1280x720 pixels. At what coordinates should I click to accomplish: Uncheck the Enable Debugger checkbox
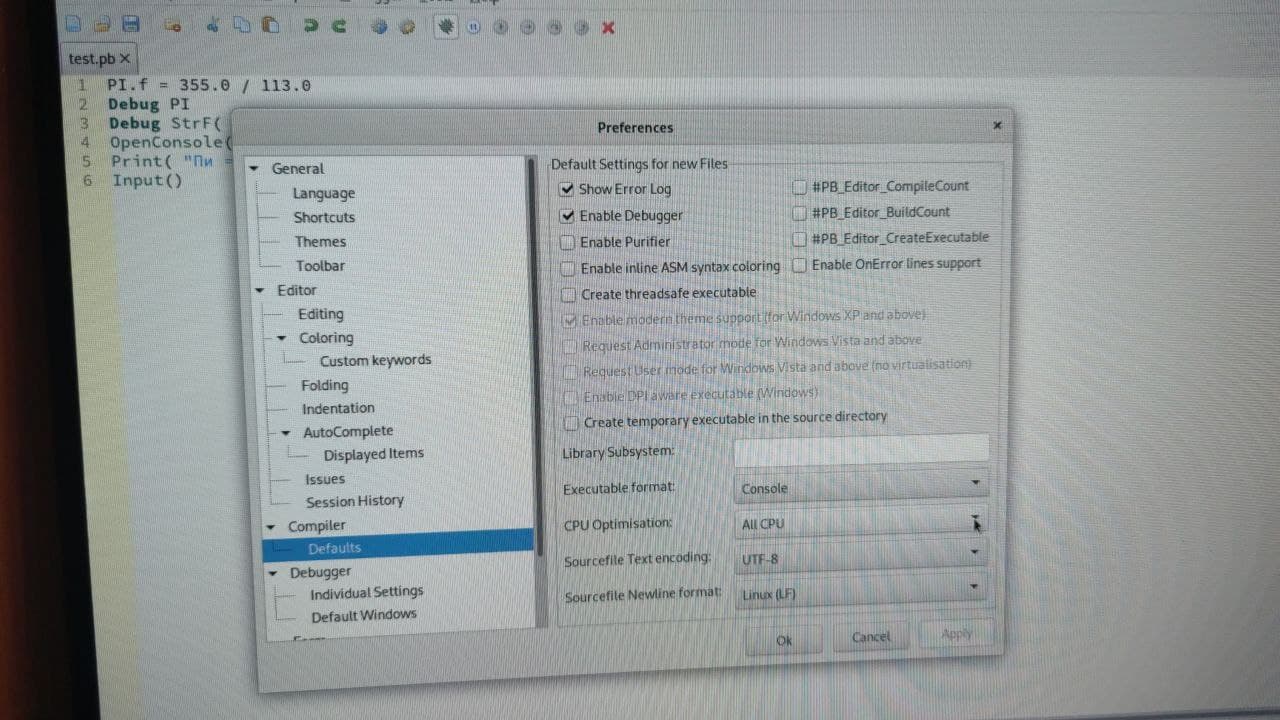tap(568, 215)
